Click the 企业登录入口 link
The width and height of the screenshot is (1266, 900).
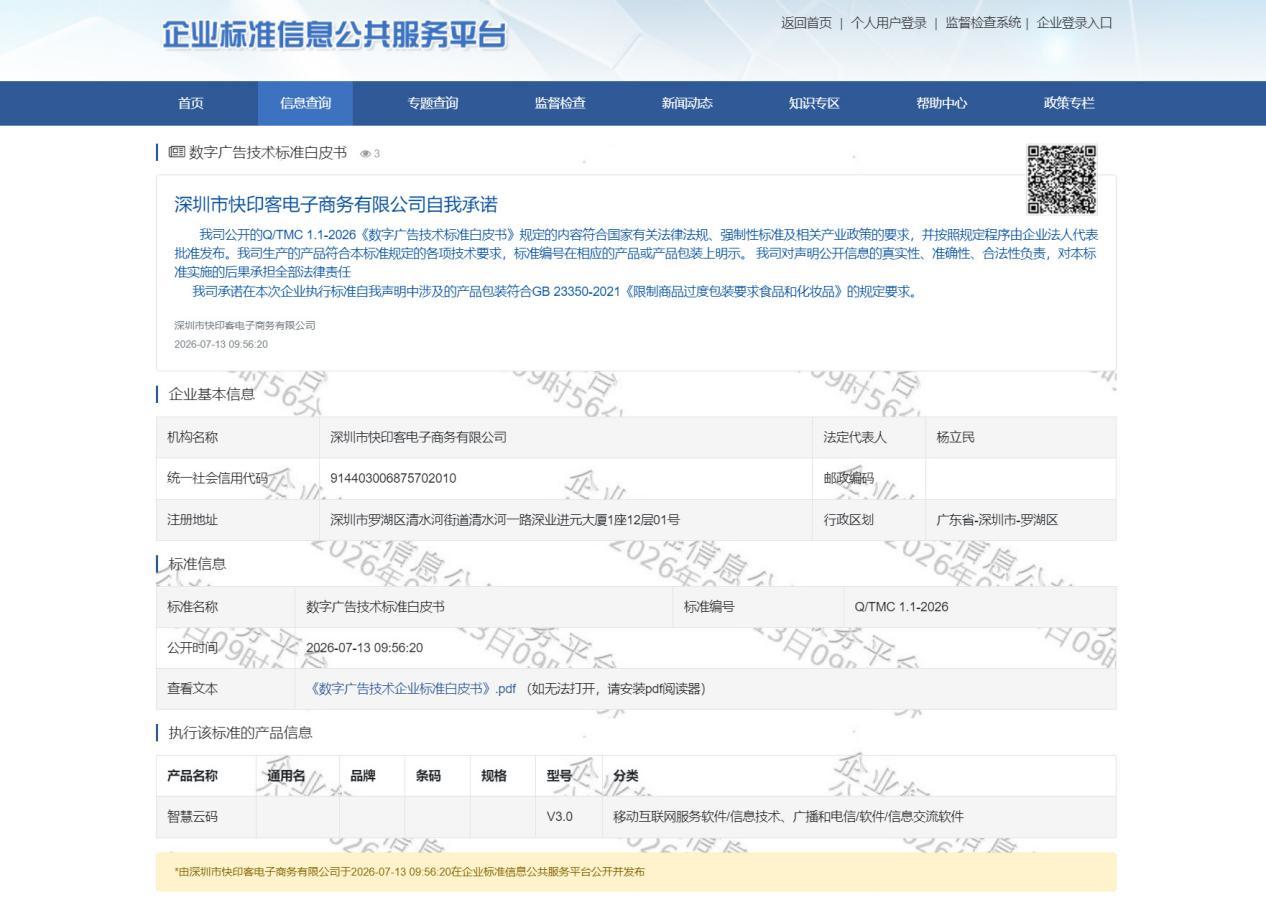coord(1075,23)
